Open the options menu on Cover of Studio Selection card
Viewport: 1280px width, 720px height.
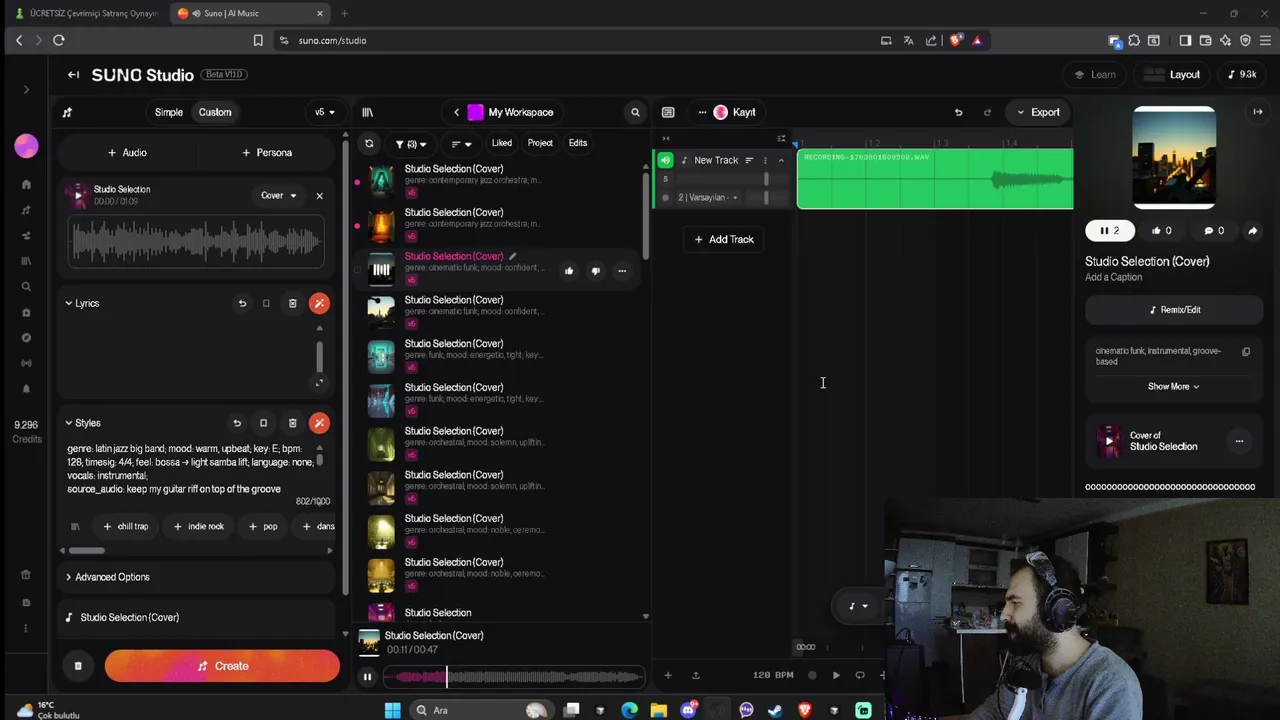[1239, 441]
